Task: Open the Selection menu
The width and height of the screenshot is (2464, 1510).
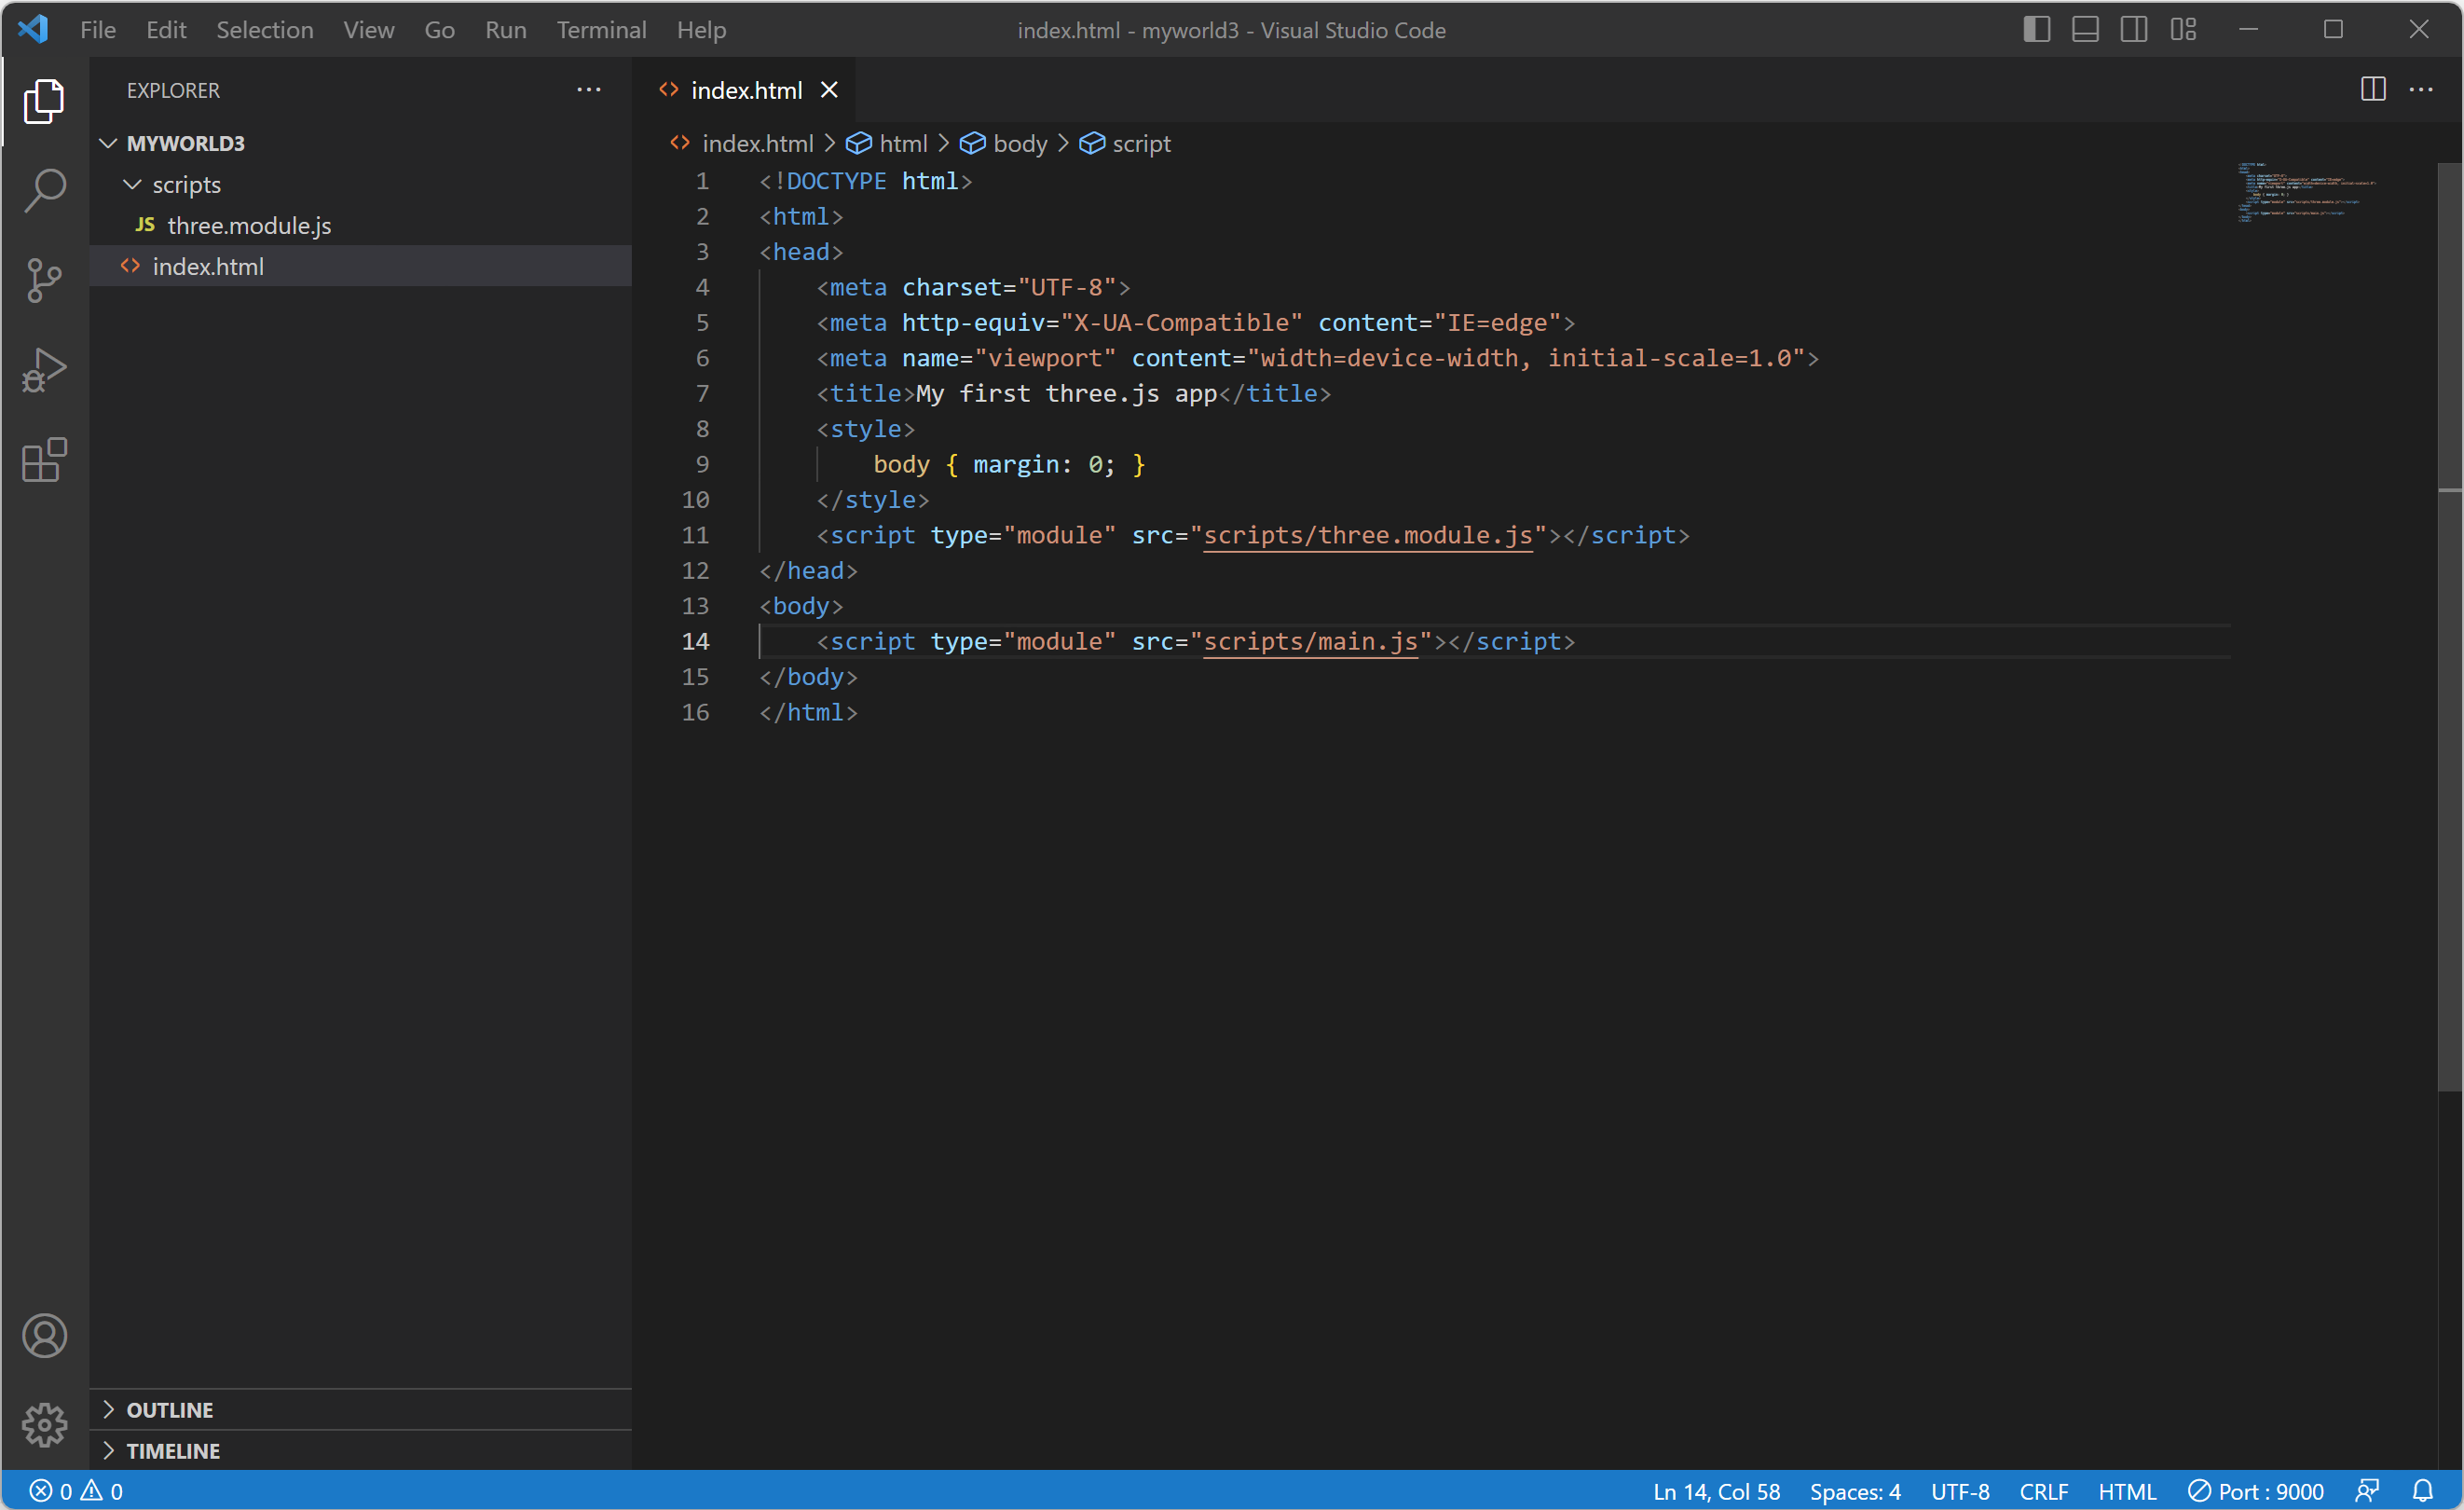Action: [x=264, y=30]
